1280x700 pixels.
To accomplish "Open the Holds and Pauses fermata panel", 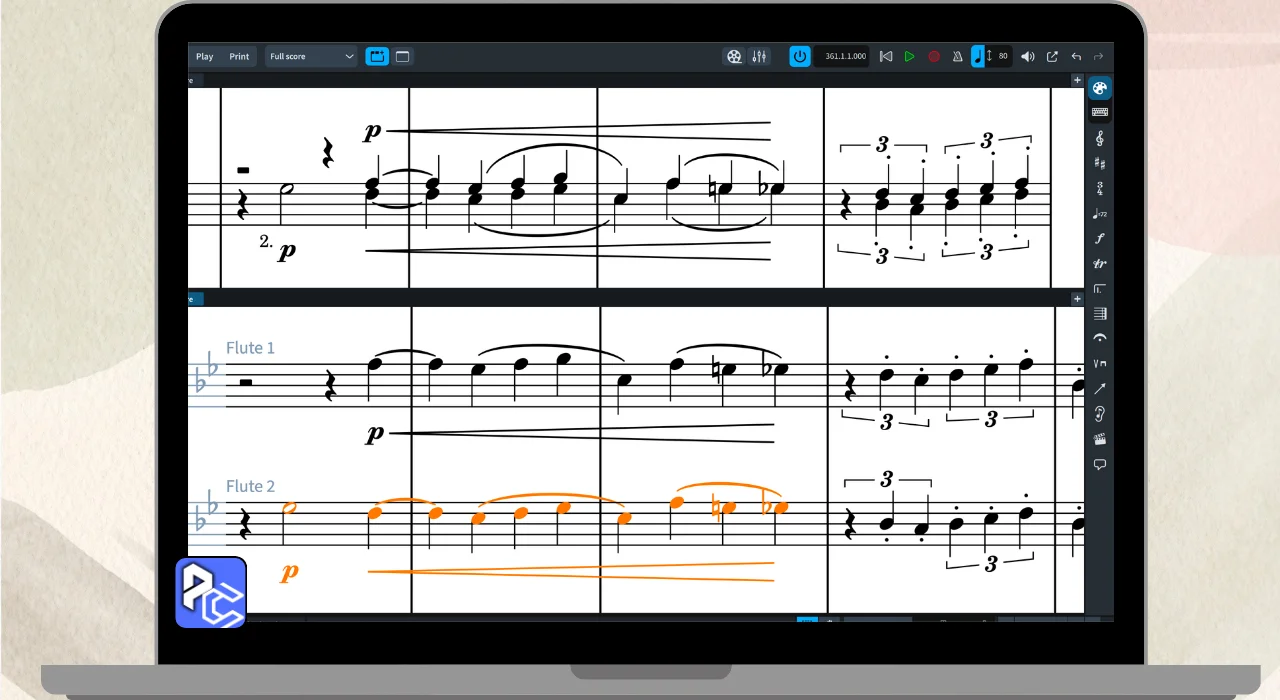I will (1100, 339).
